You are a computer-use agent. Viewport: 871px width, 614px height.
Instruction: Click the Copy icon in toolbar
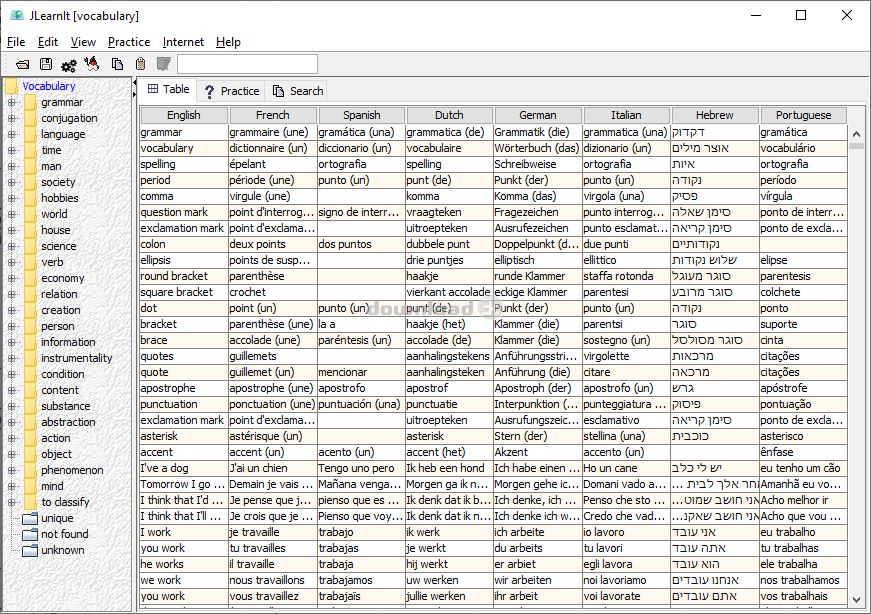click(x=117, y=65)
